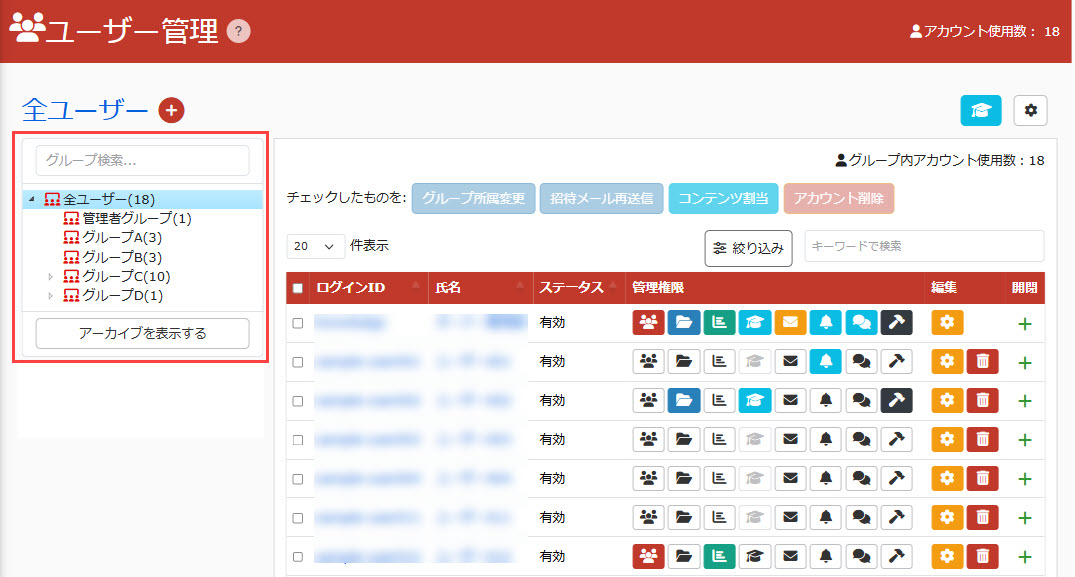The image size is (1075, 577).
Task: Open the 20件表示 page size dropdown
Action: (315, 245)
